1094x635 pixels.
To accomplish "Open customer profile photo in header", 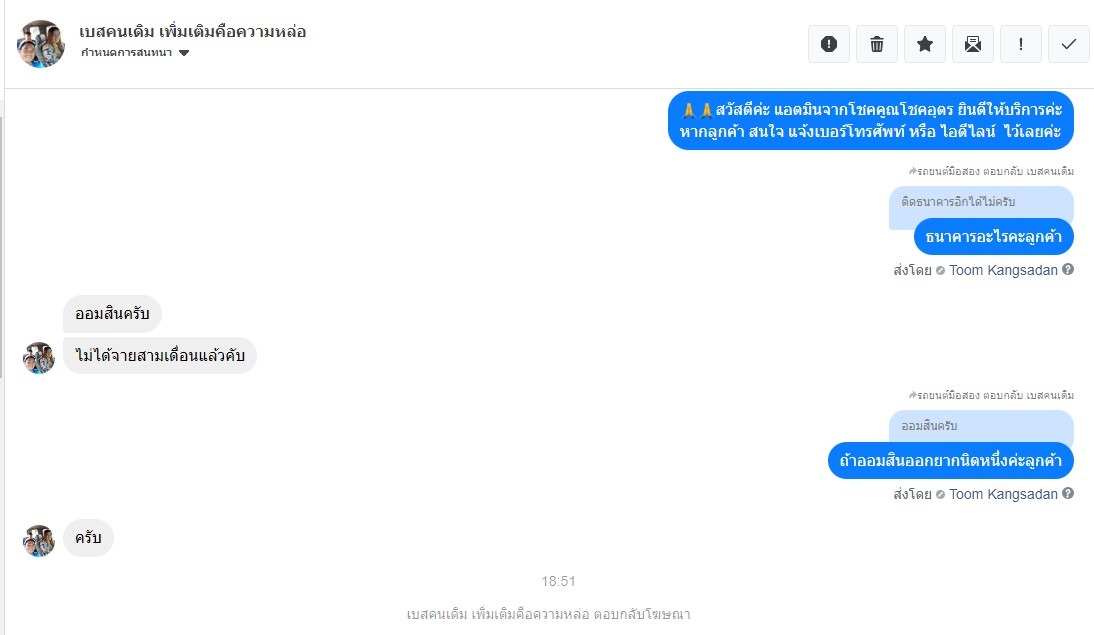I will pyautogui.click(x=41, y=43).
